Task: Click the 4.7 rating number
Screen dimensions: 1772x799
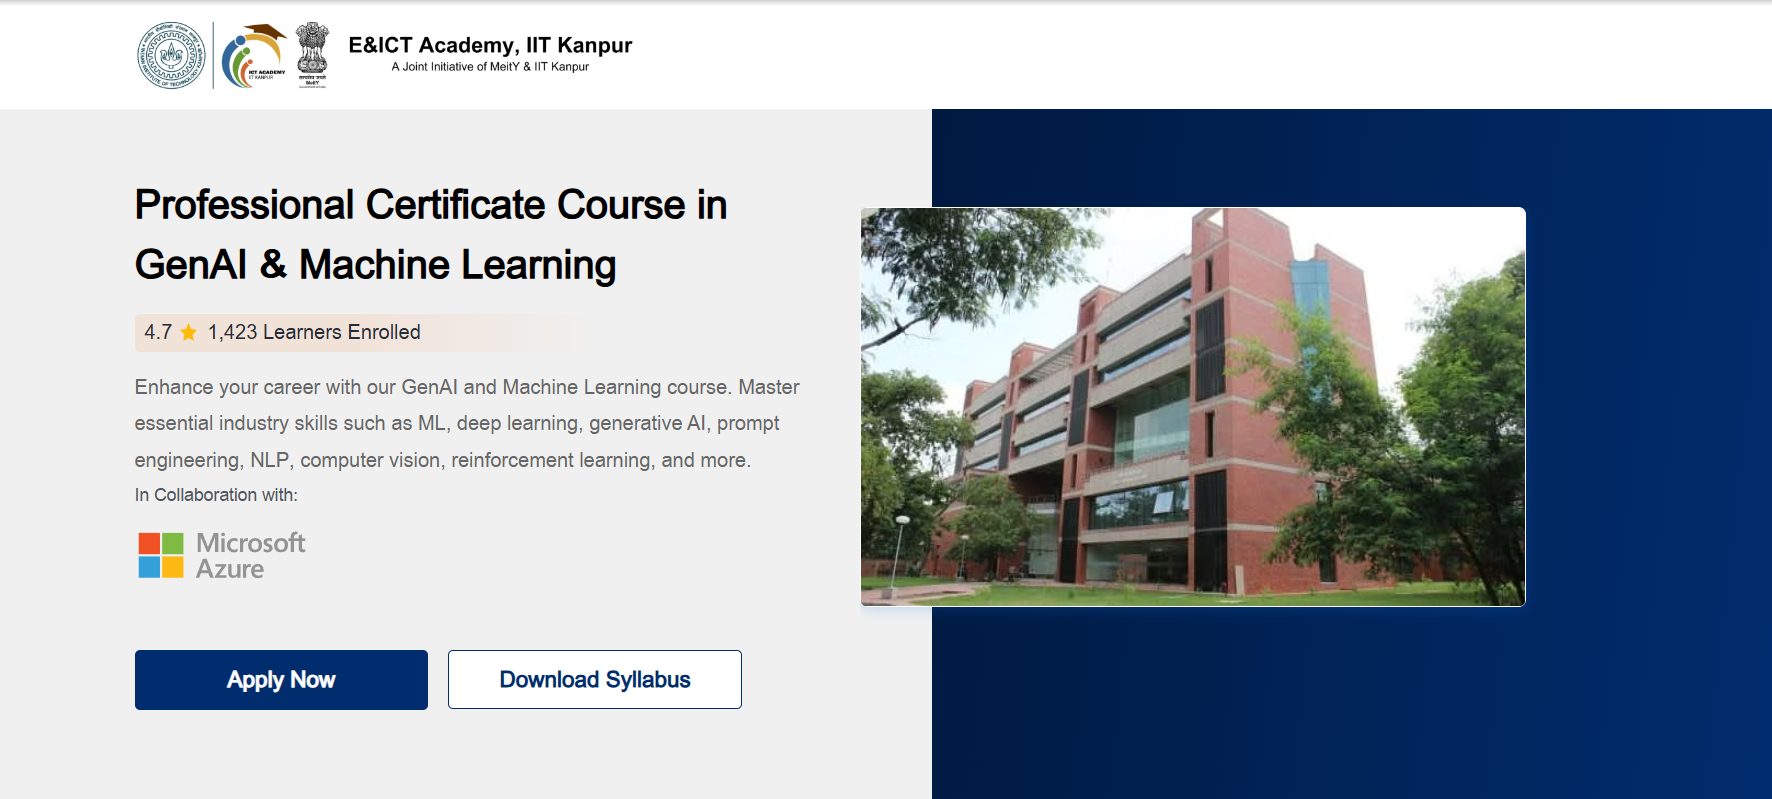Action: [x=158, y=333]
